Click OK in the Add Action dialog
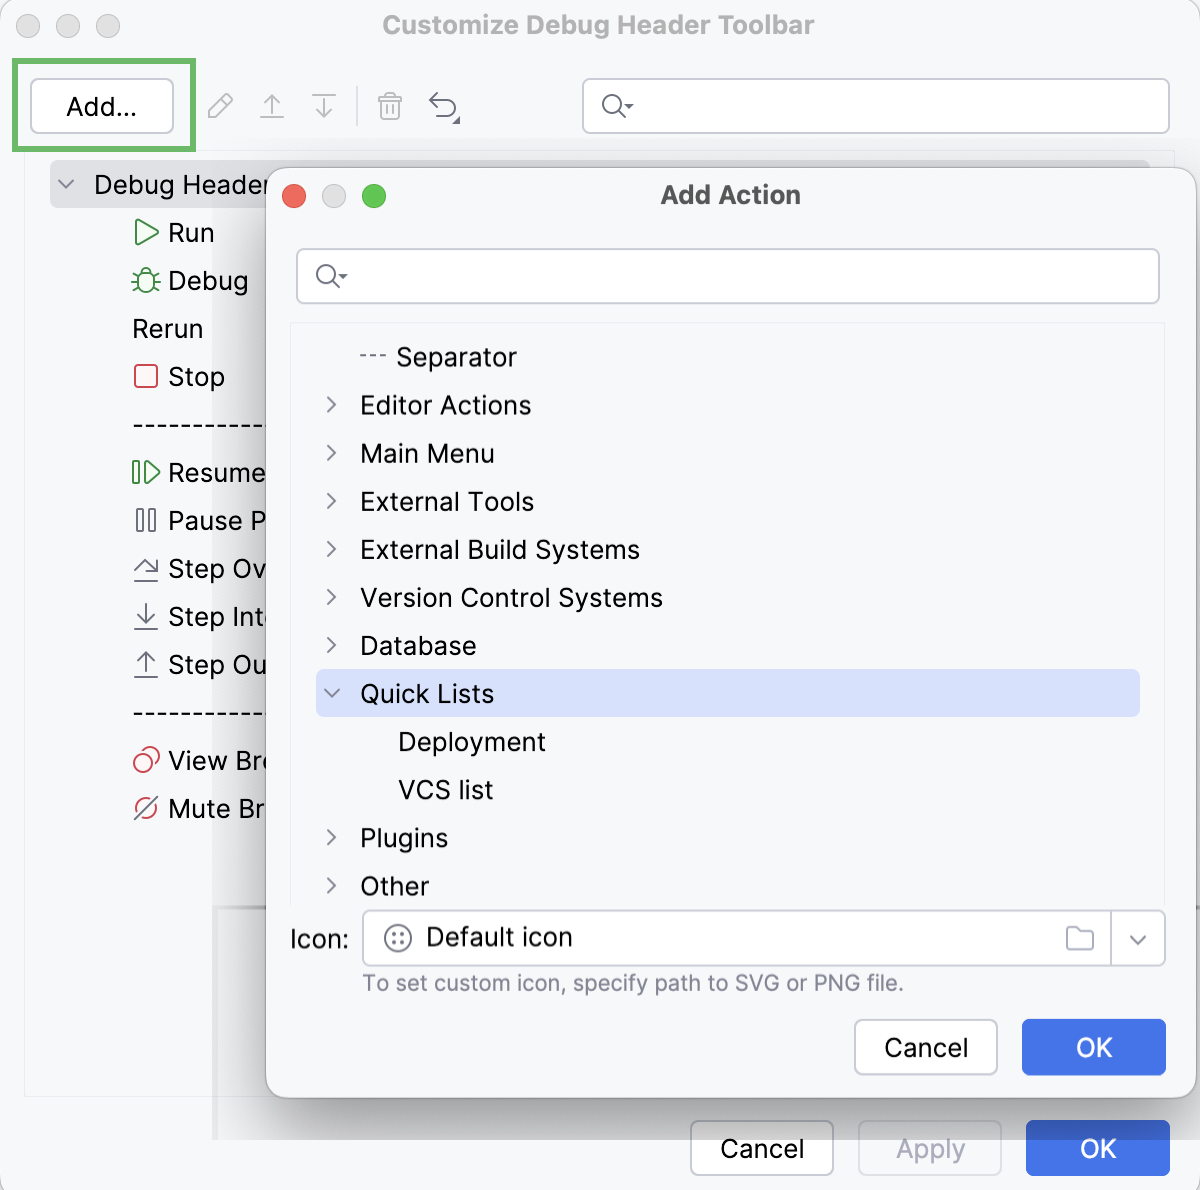 click(1093, 1047)
